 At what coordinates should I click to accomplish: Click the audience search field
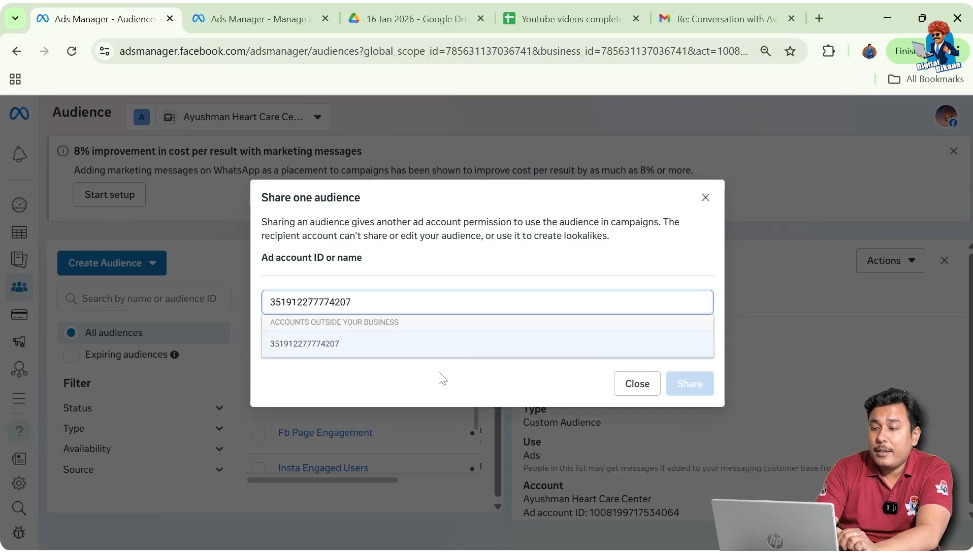pos(144,299)
